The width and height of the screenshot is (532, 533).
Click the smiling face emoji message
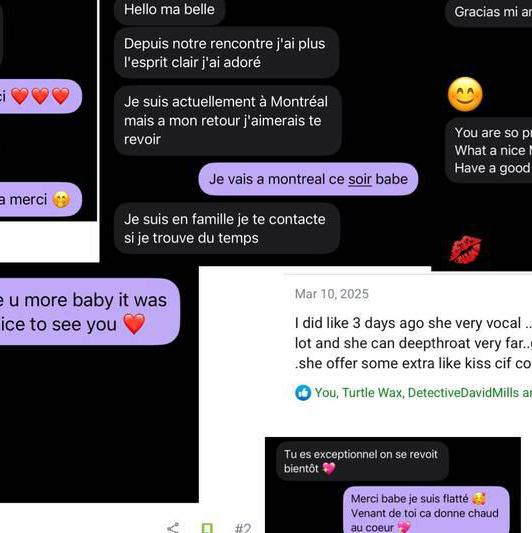click(x=465, y=94)
